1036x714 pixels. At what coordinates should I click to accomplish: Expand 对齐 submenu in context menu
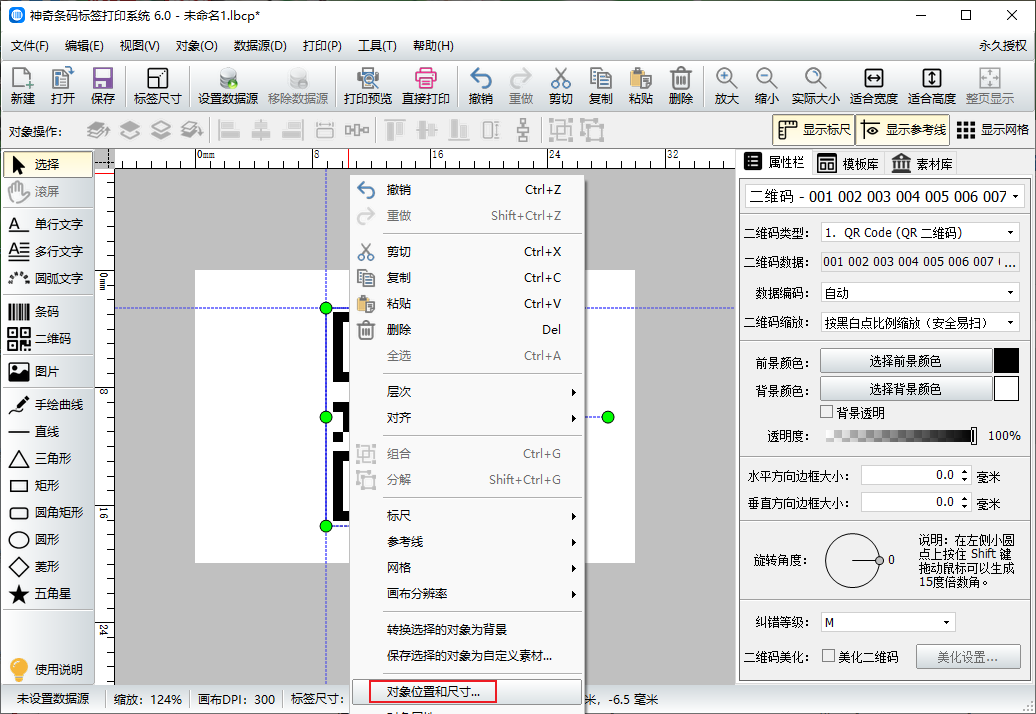[x=466, y=418]
